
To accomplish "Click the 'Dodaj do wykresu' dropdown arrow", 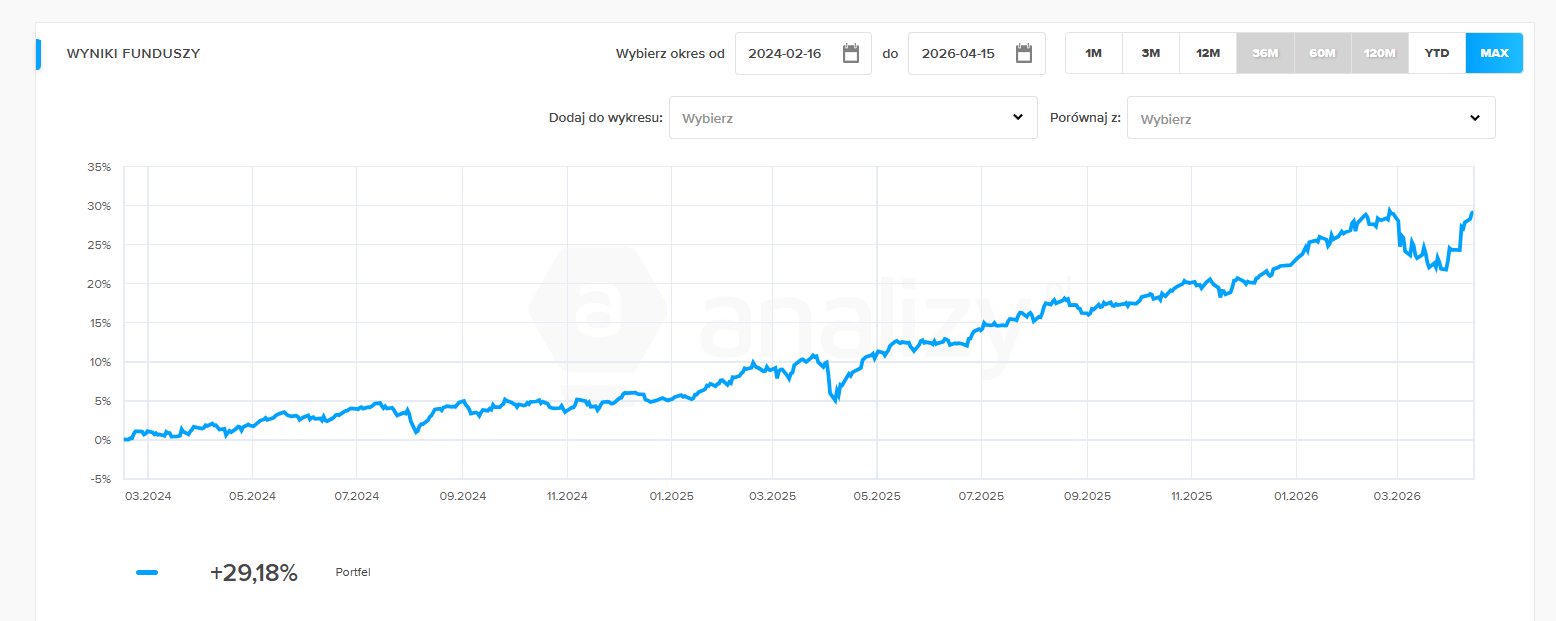I will pos(1018,117).
